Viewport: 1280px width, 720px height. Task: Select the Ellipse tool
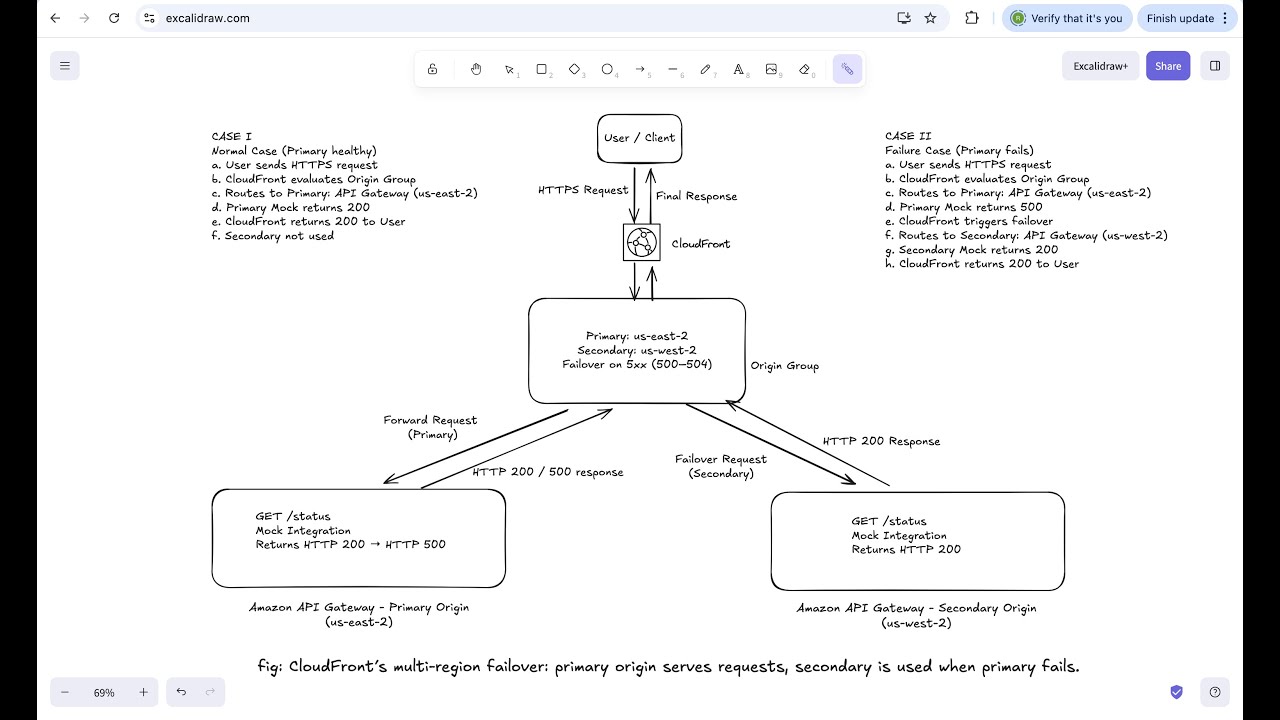coord(607,69)
